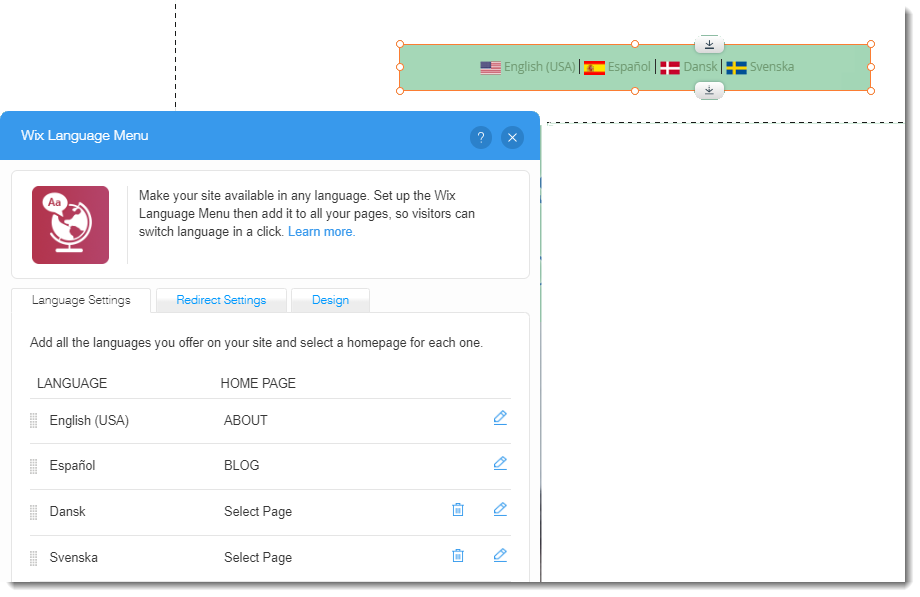This screenshot has height=597, width=920.
Task: Edit the Svenska language row
Action: [500, 555]
